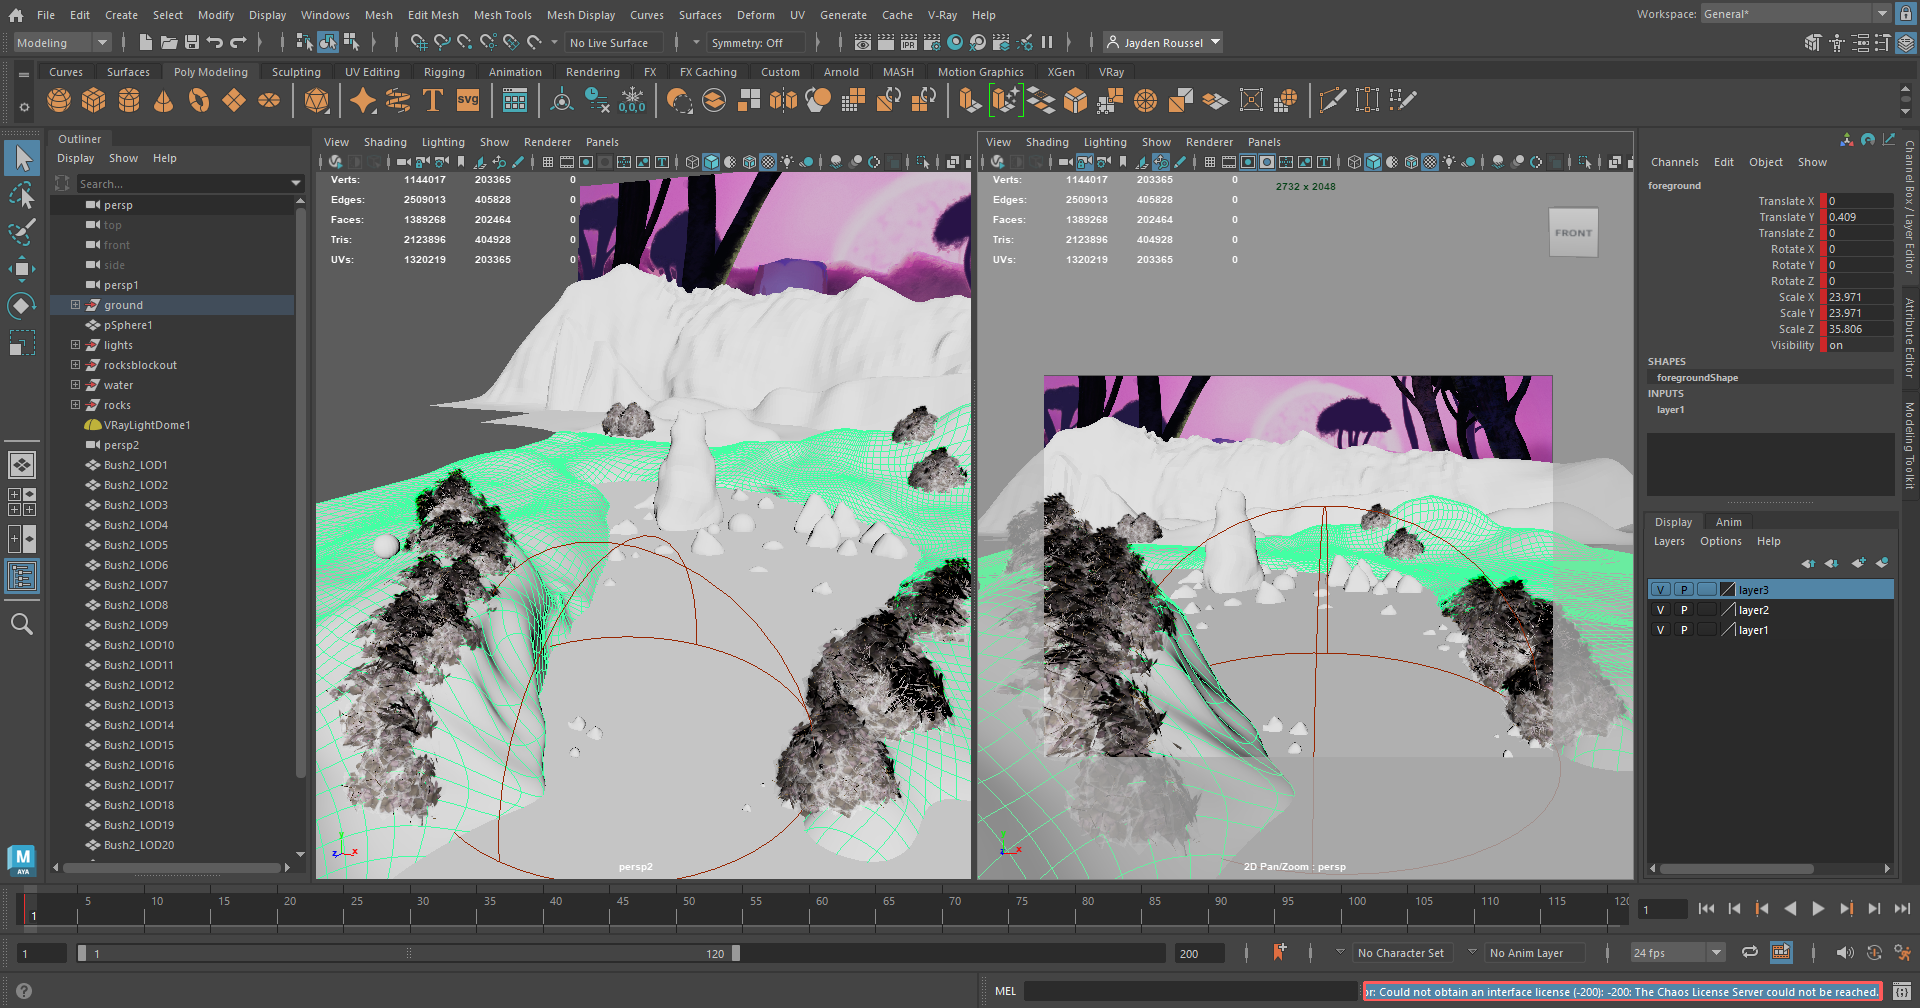The width and height of the screenshot is (1920, 1008).
Task: Click the FRONT view cube face
Action: click(x=1573, y=233)
